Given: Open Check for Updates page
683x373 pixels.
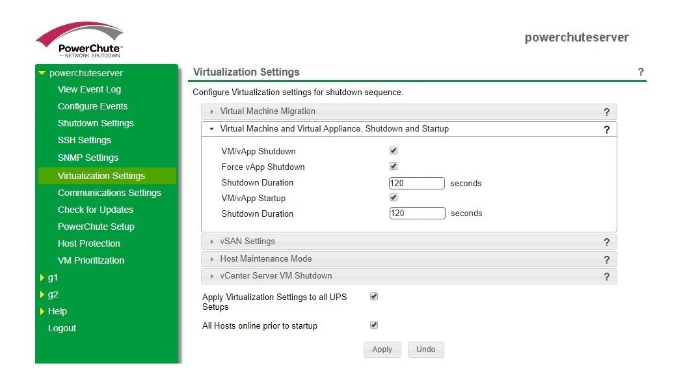Looking at the screenshot, I should click(x=95, y=210).
